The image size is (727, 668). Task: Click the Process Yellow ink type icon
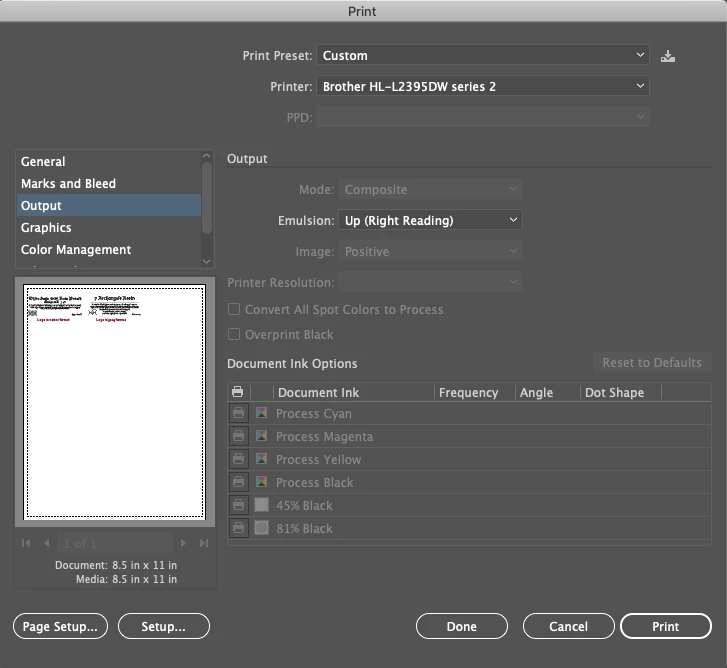[261, 458]
